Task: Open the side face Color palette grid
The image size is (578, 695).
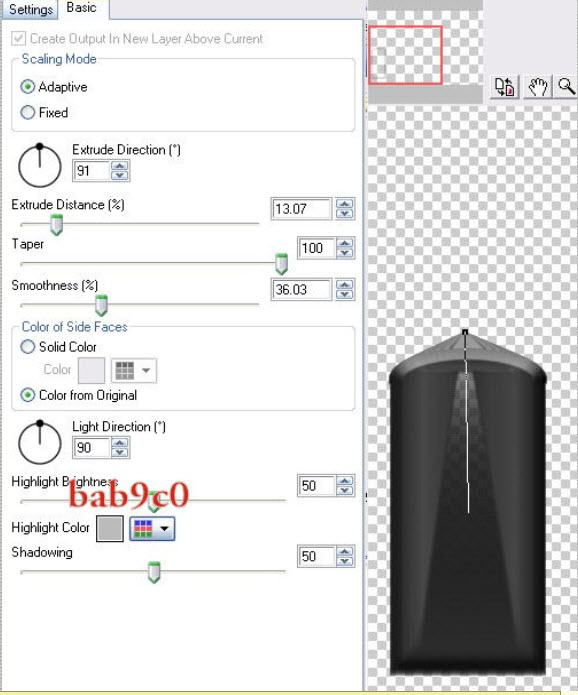Action: 125,370
